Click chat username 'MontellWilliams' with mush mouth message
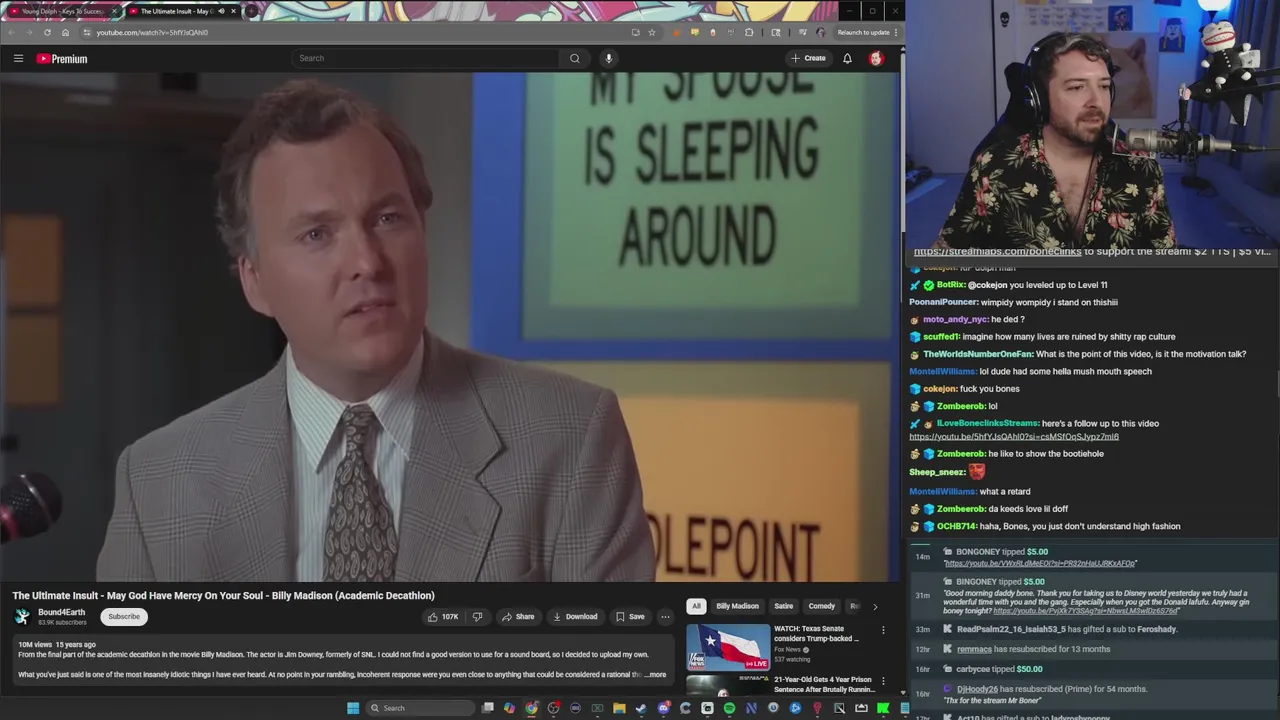Image resolution: width=1280 pixels, height=720 pixels. [942, 371]
